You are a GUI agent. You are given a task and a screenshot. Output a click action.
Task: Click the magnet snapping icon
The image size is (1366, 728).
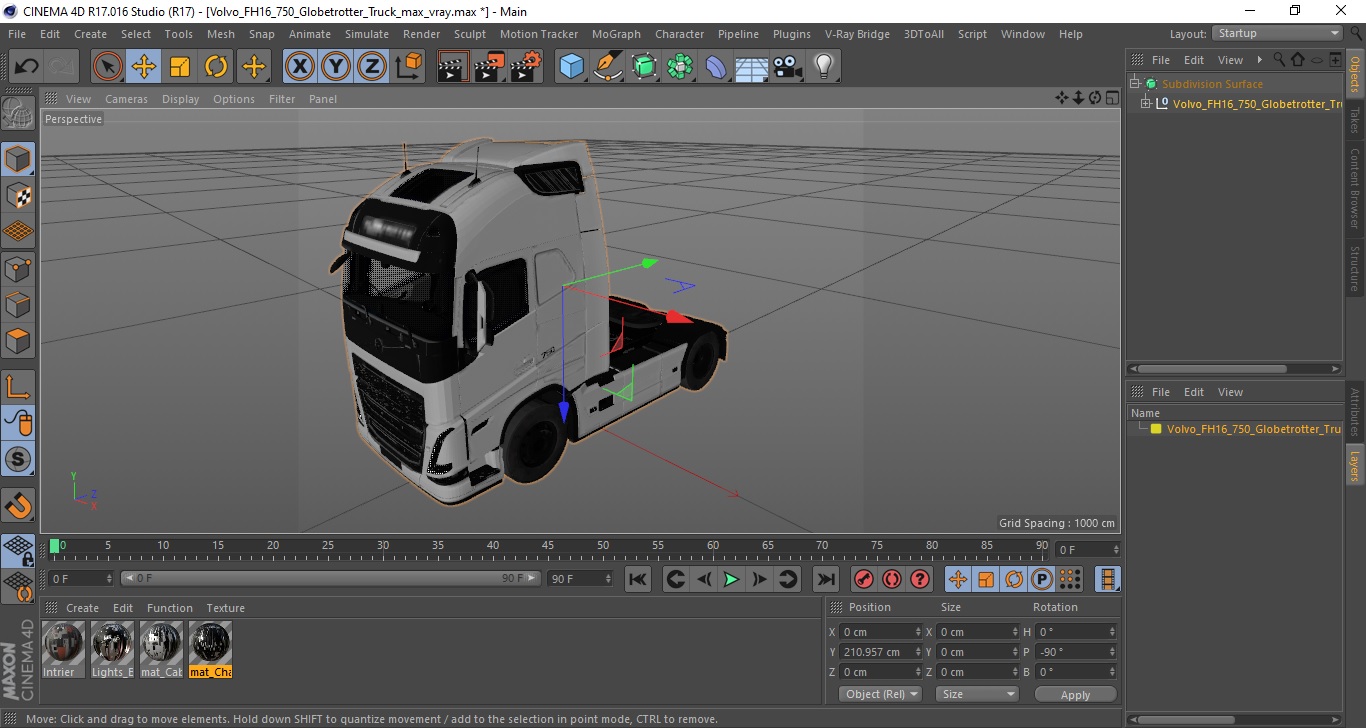18,506
